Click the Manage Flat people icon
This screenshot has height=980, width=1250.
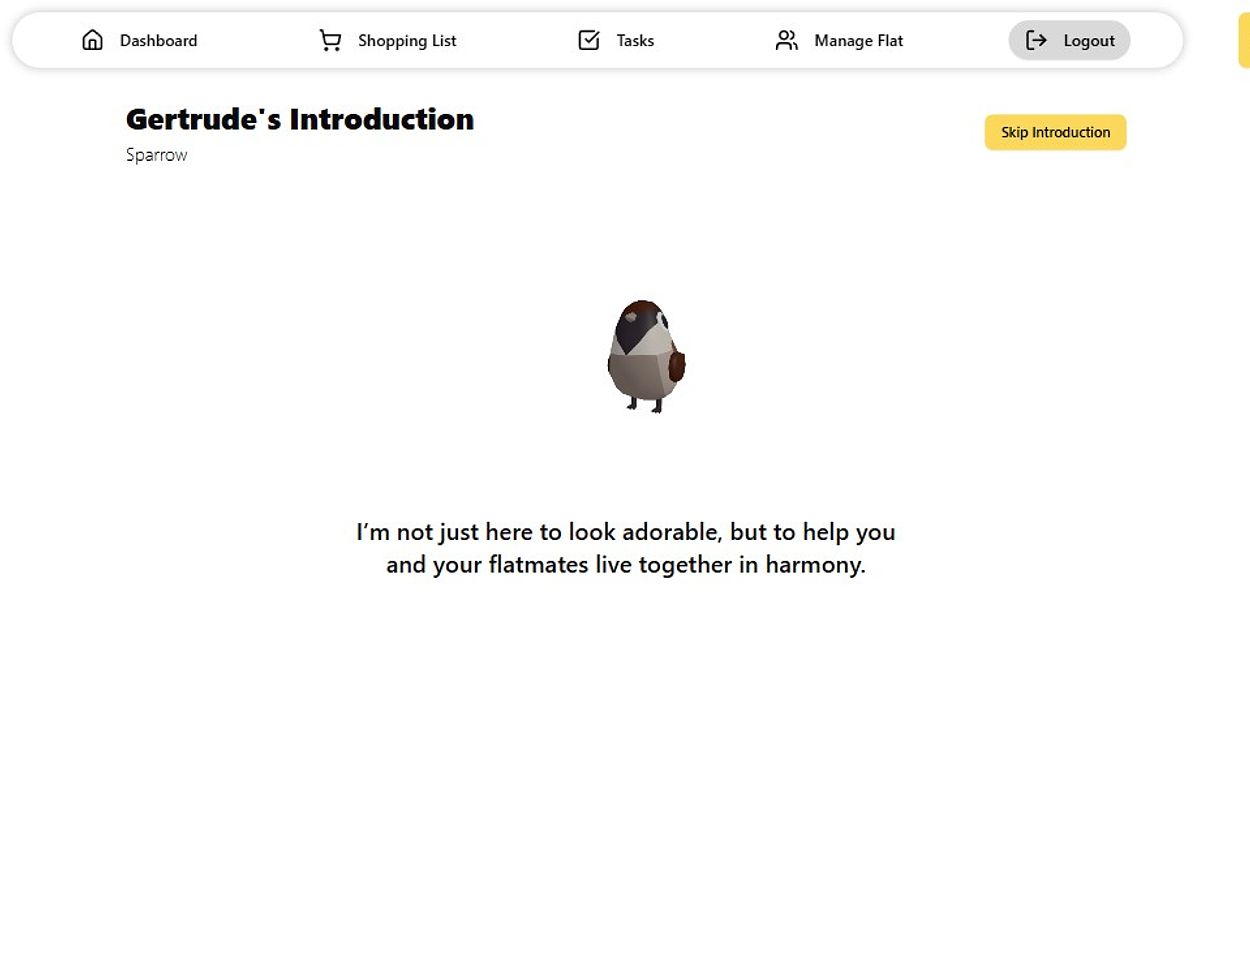coord(787,40)
